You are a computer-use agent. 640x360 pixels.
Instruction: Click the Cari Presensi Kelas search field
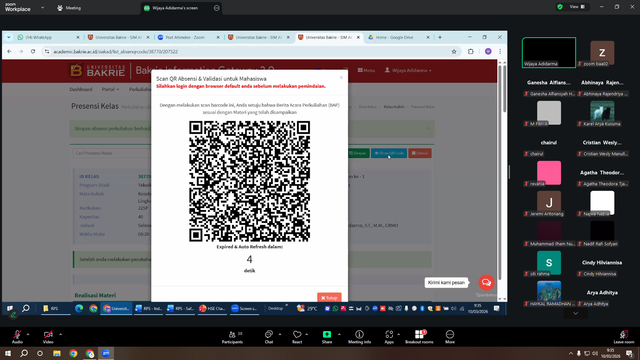point(112,153)
